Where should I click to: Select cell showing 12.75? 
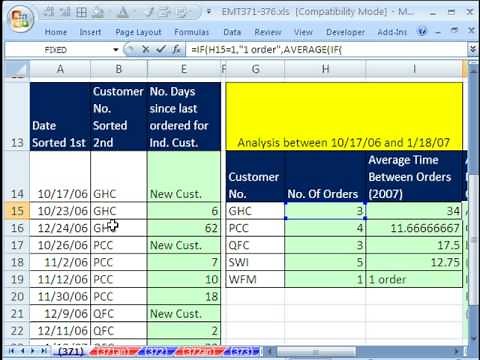click(x=414, y=262)
